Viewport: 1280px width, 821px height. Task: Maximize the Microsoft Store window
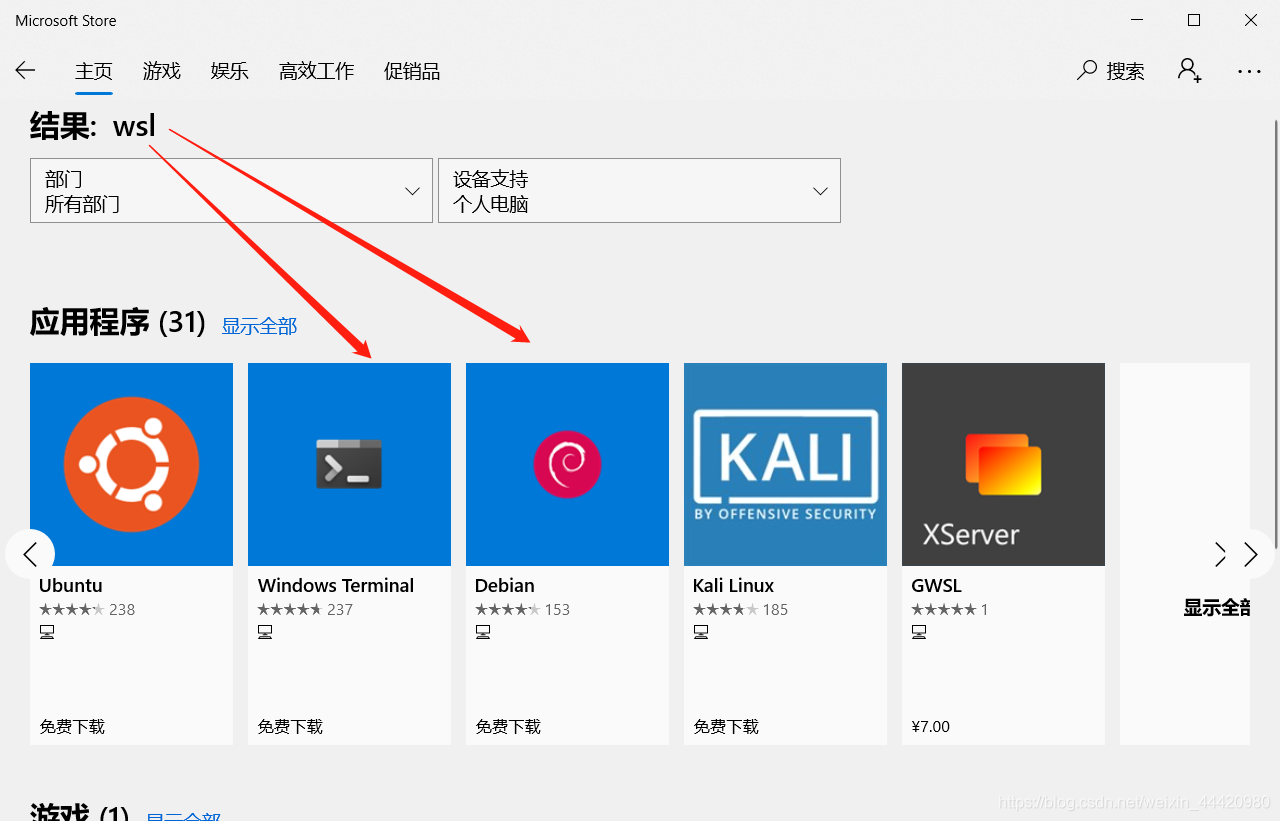[x=1194, y=20]
